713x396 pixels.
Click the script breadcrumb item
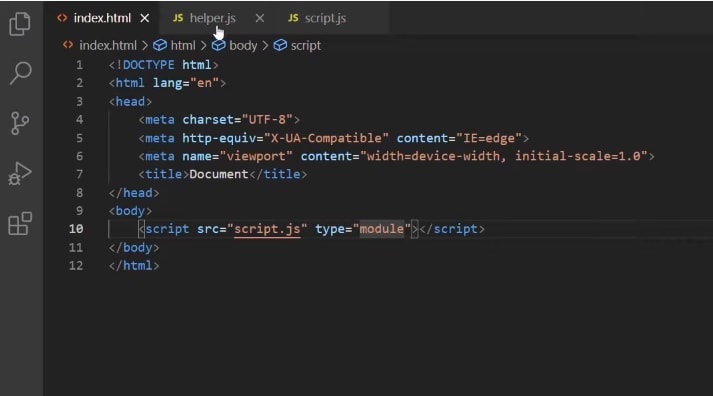point(306,45)
